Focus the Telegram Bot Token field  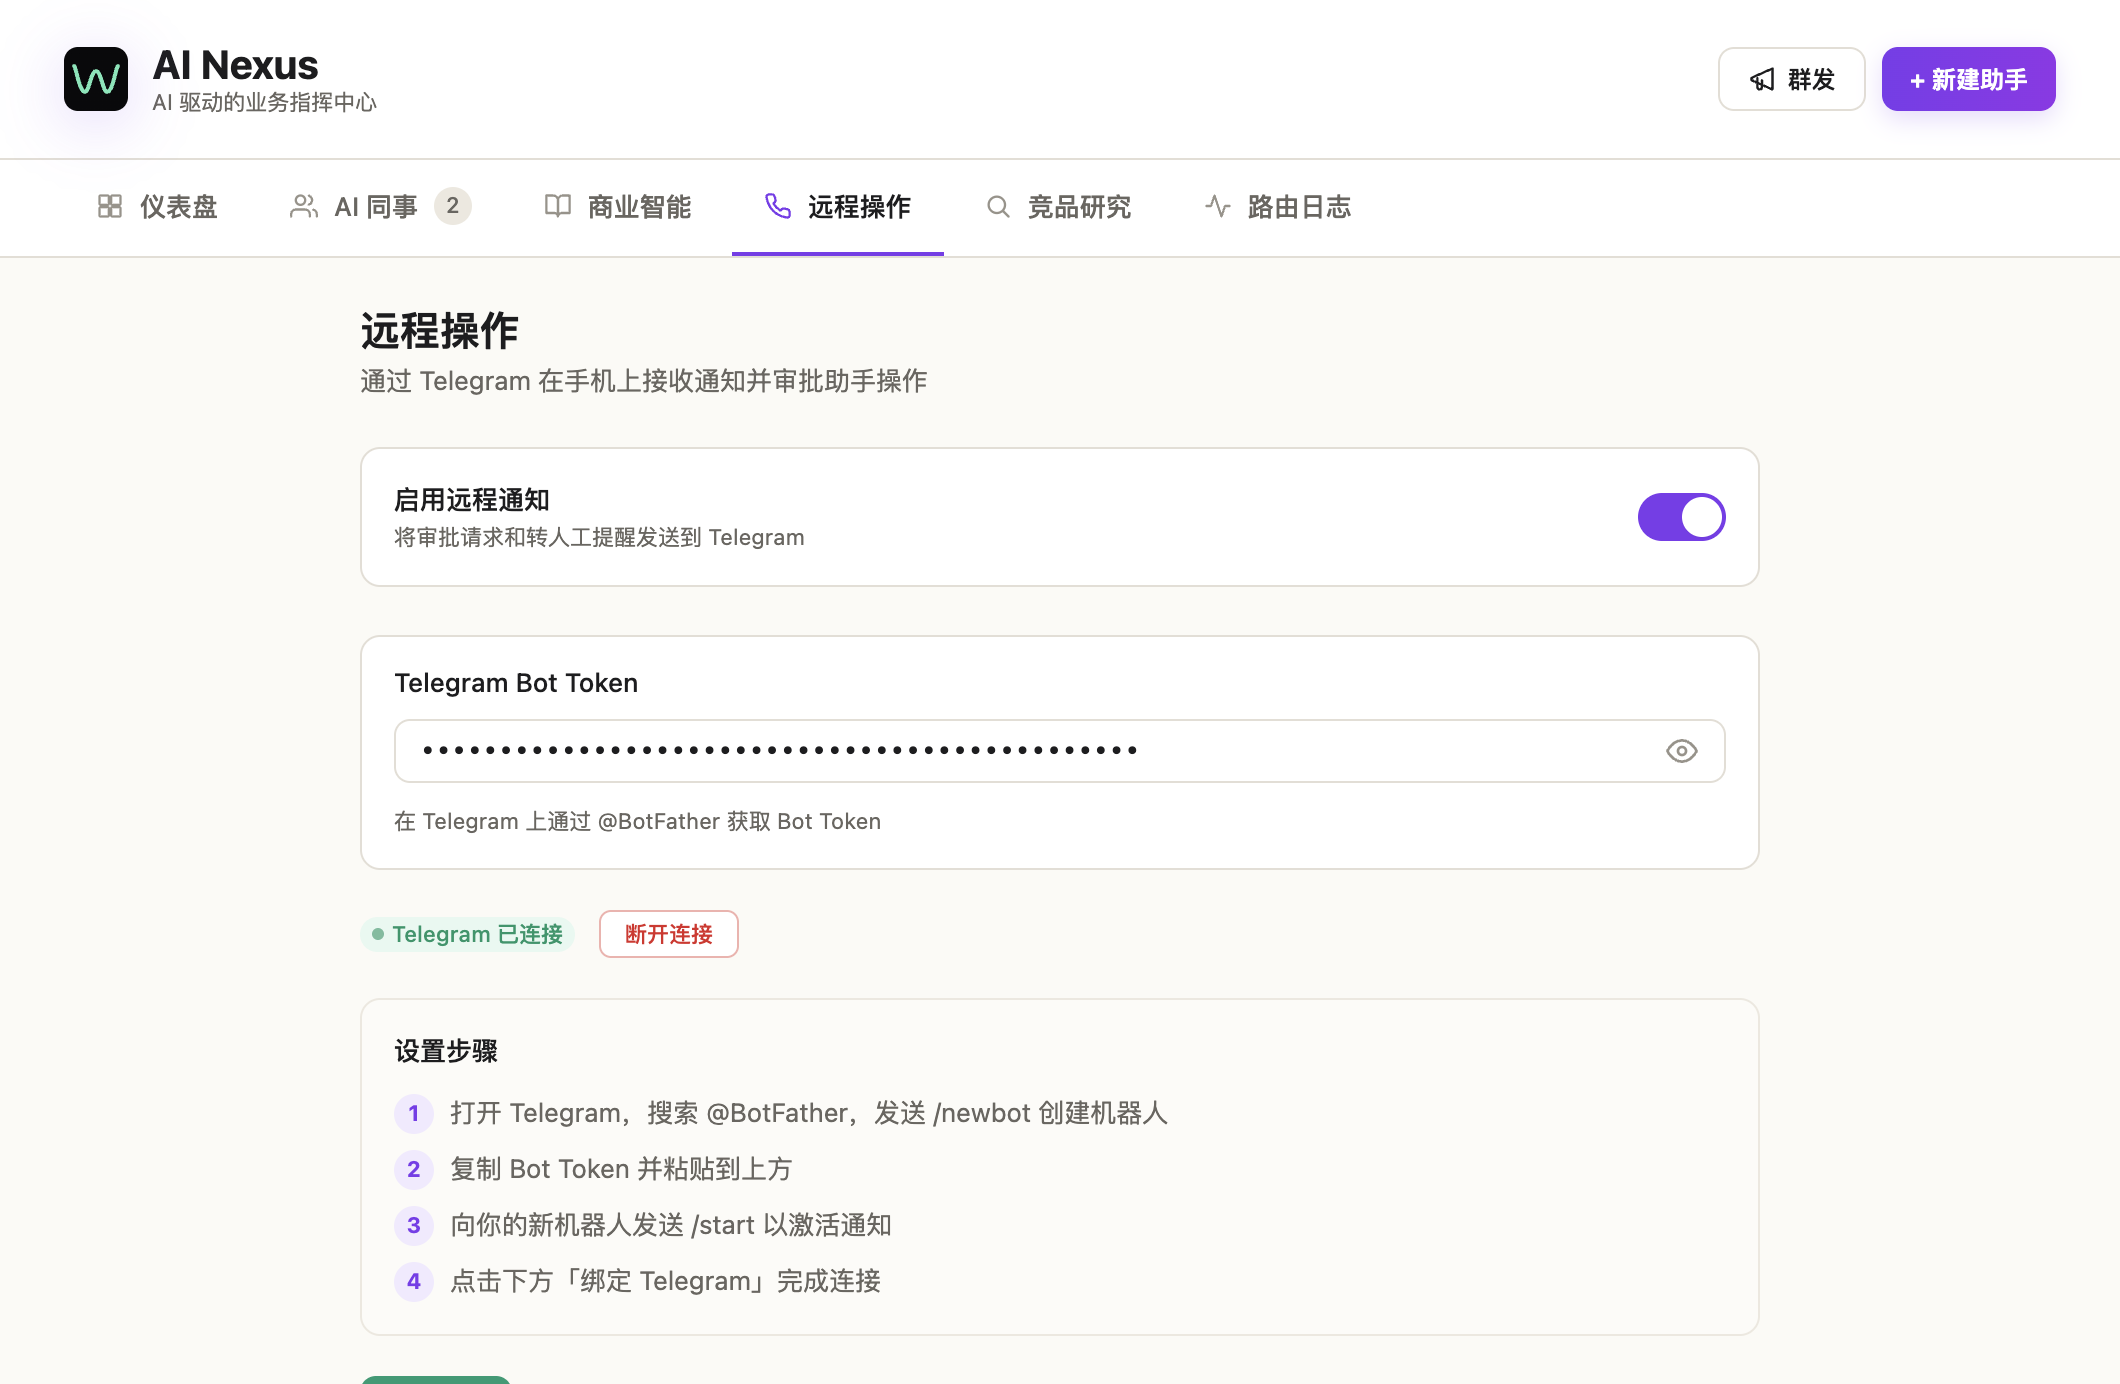click(1060, 751)
